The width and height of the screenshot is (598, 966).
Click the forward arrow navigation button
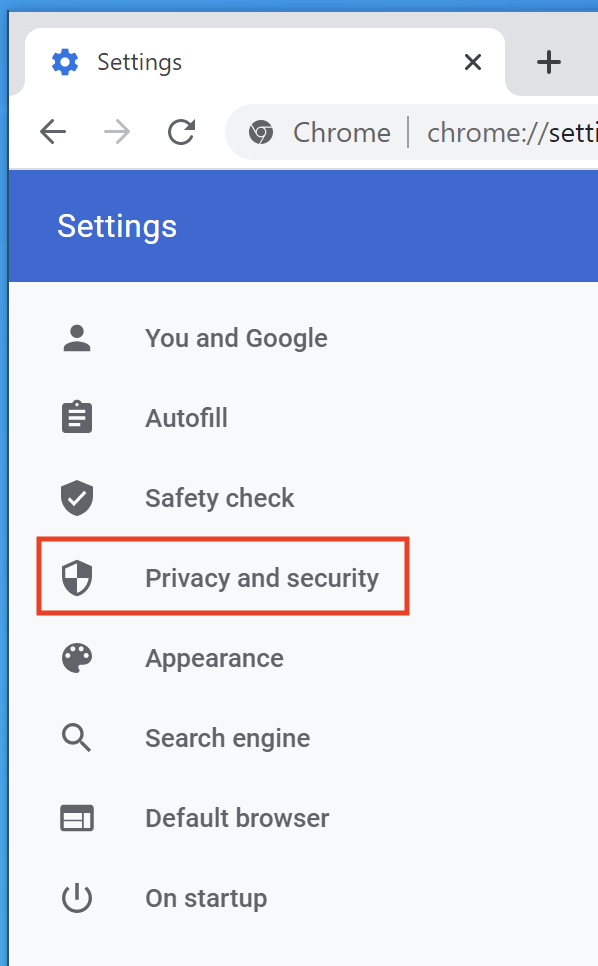[x=117, y=132]
